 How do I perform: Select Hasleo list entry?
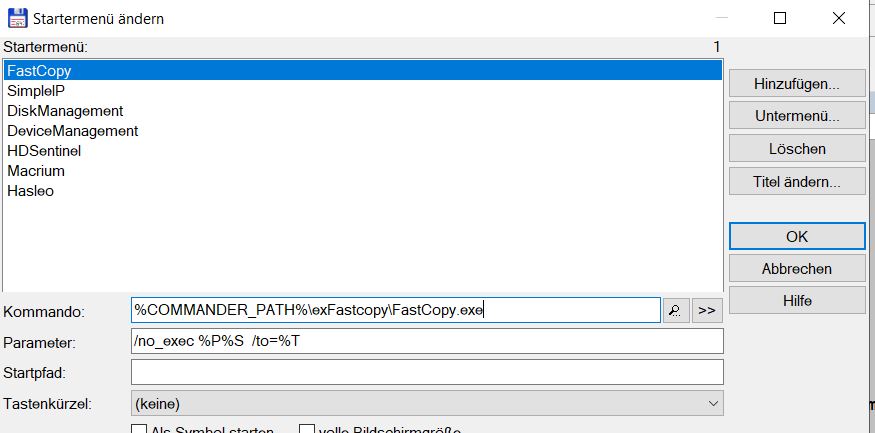coord(362,191)
